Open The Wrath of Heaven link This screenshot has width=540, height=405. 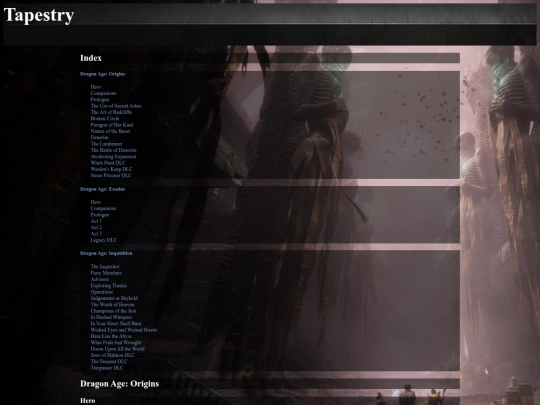(113, 304)
